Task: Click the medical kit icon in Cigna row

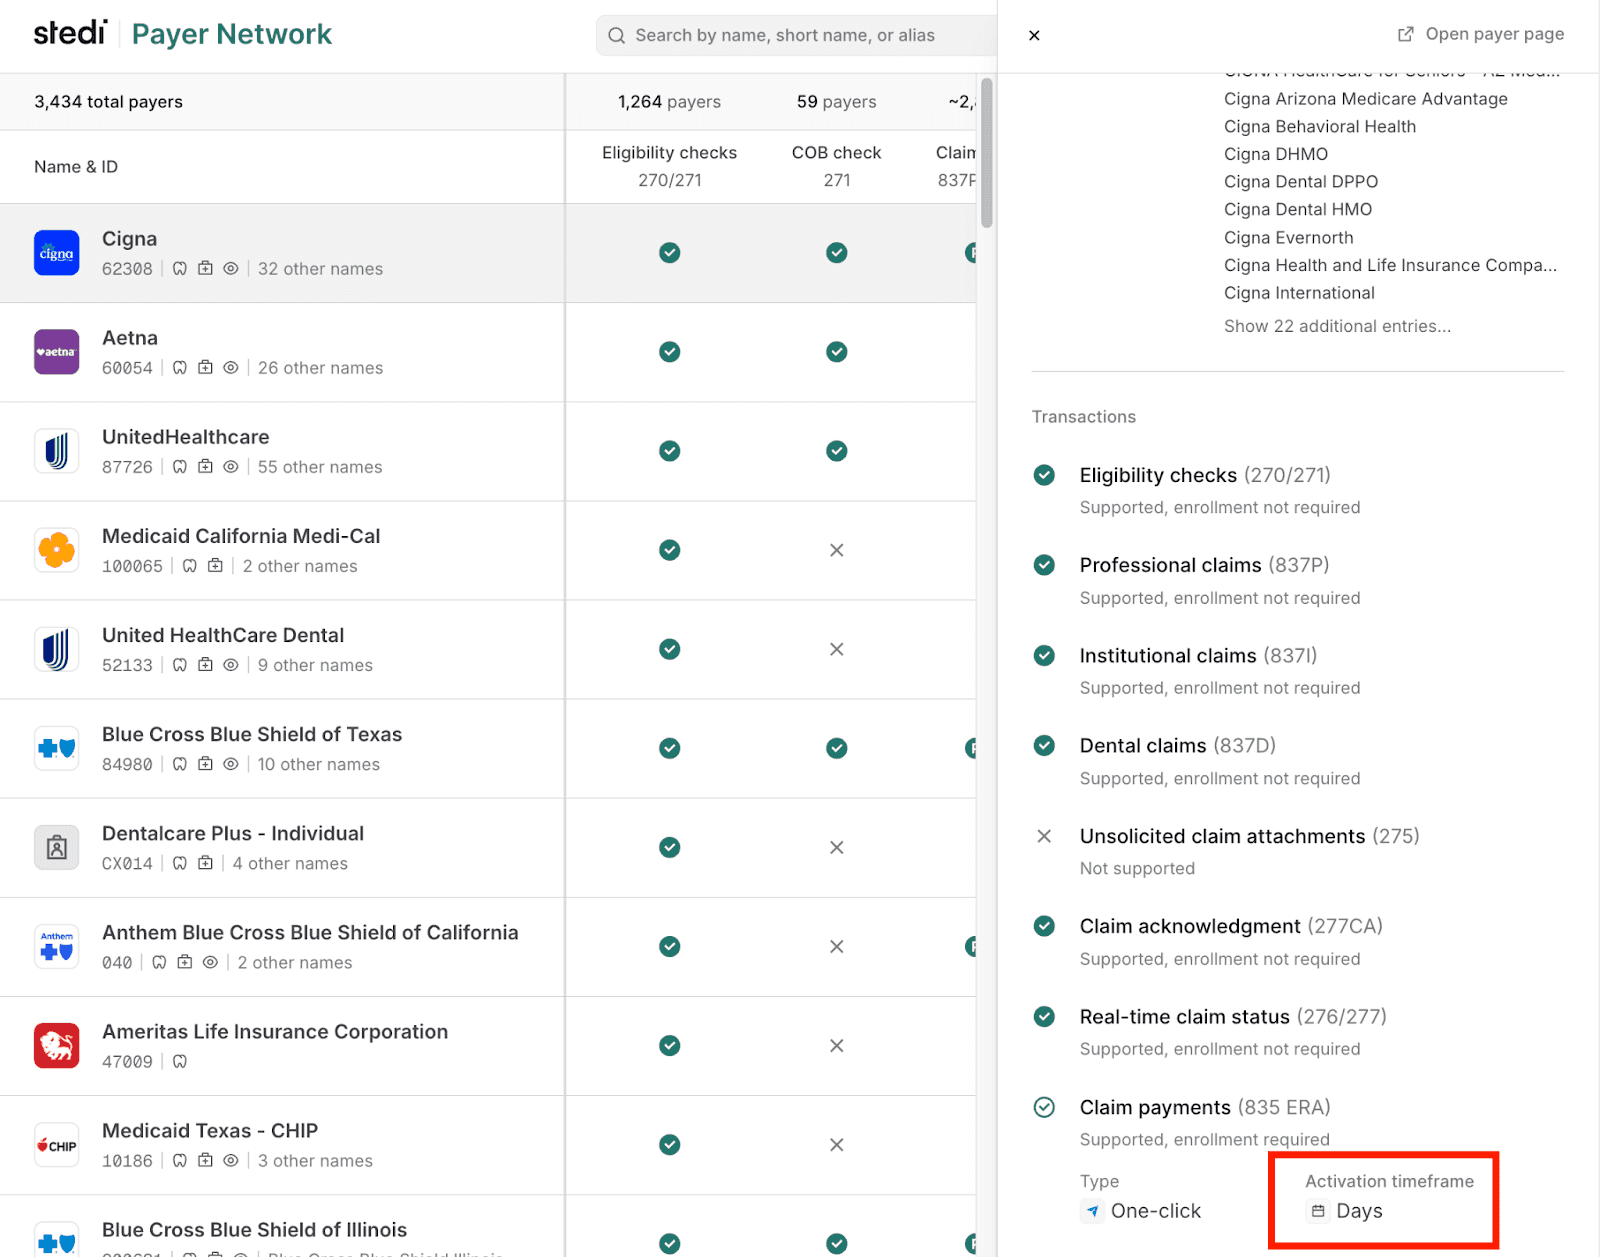Action: coord(205,268)
